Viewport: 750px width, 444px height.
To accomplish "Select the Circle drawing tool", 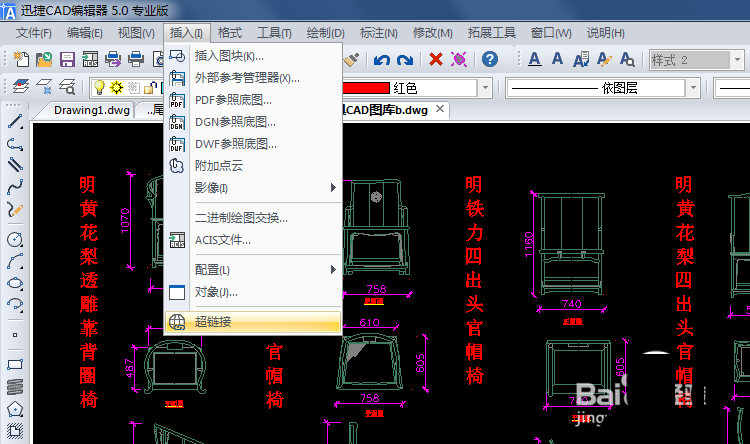I will (x=15, y=239).
